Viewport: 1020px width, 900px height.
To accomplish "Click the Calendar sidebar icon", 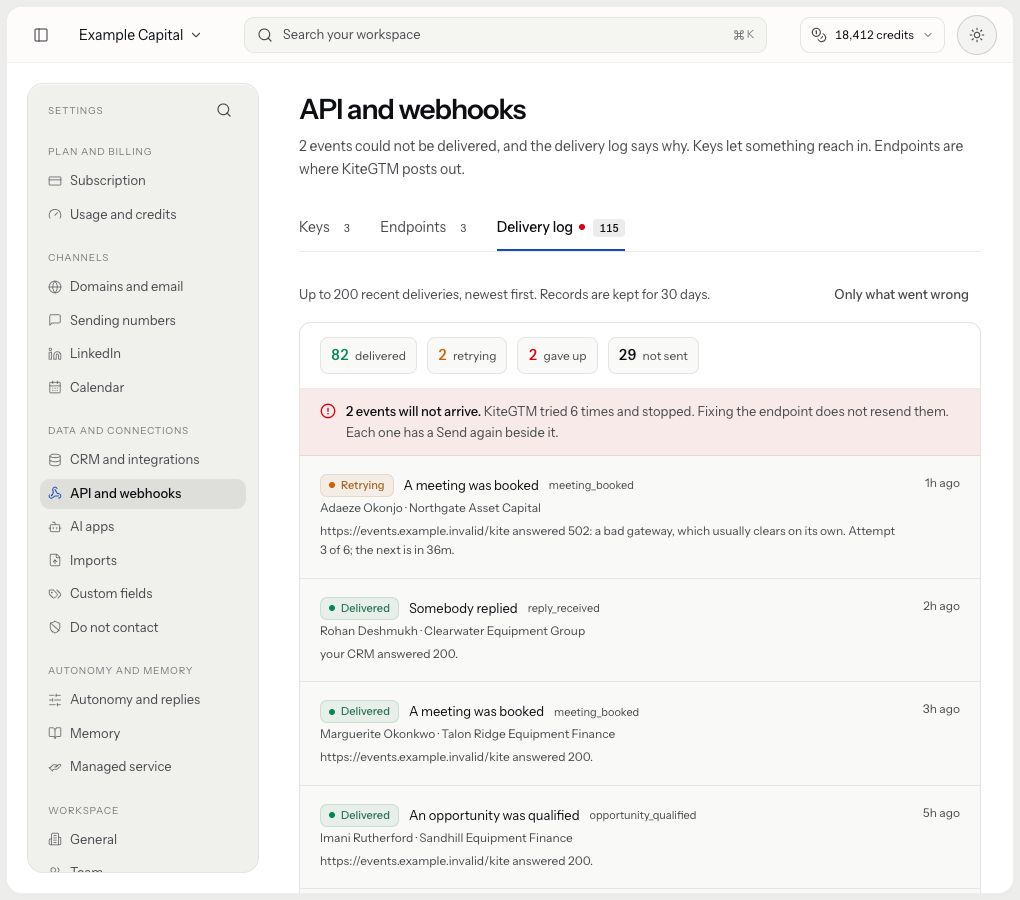I will 55,388.
